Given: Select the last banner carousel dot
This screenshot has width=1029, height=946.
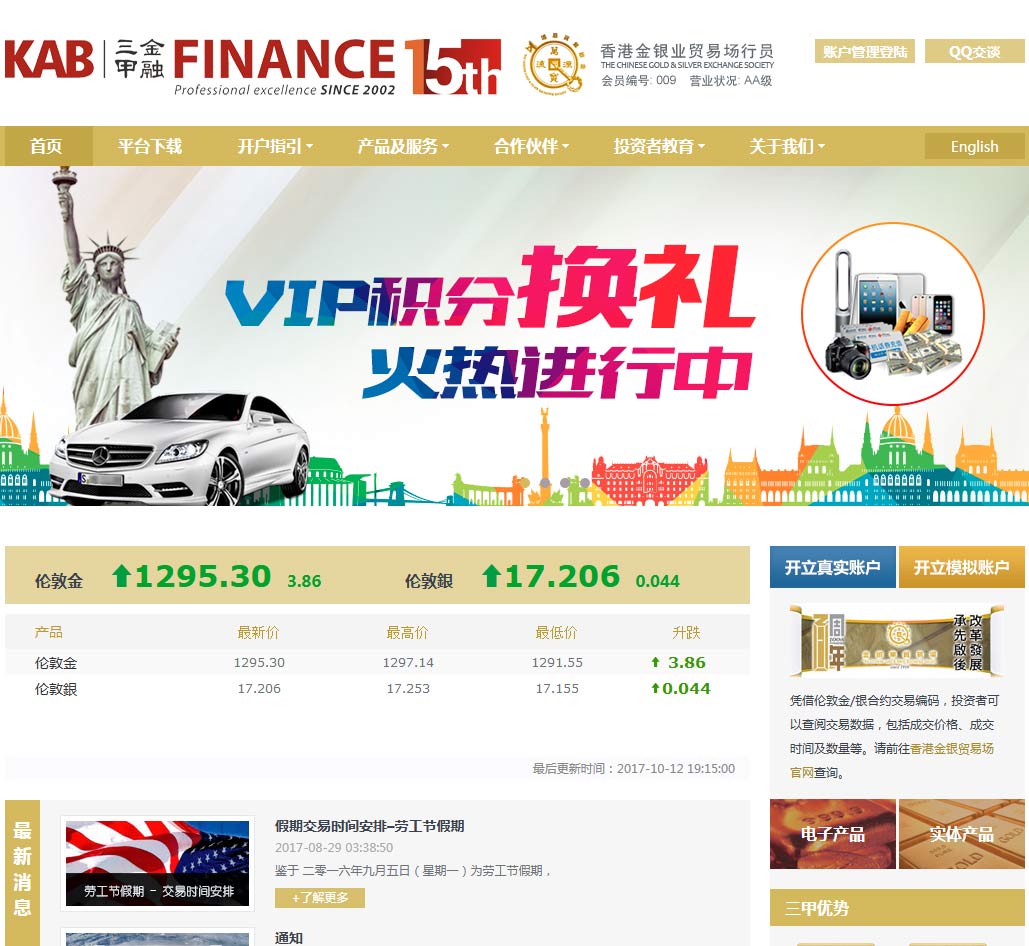Looking at the screenshot, I should coord(585,482).
